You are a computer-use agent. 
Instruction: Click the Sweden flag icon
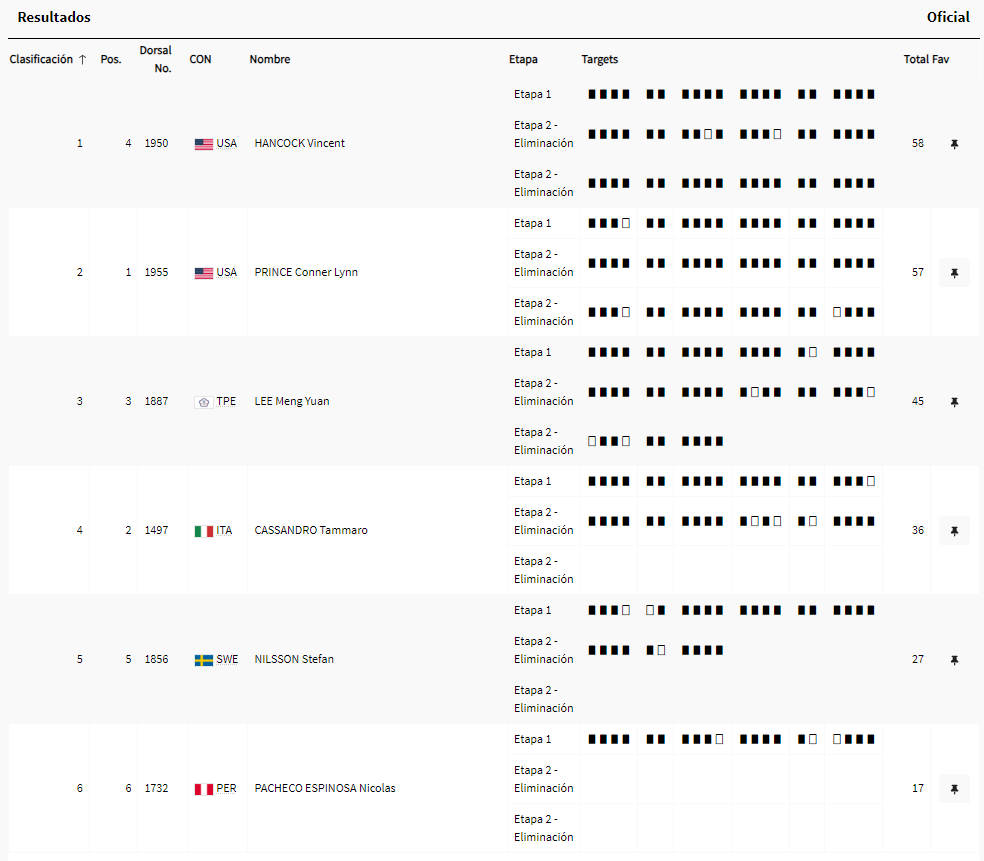tap(204, 660)
